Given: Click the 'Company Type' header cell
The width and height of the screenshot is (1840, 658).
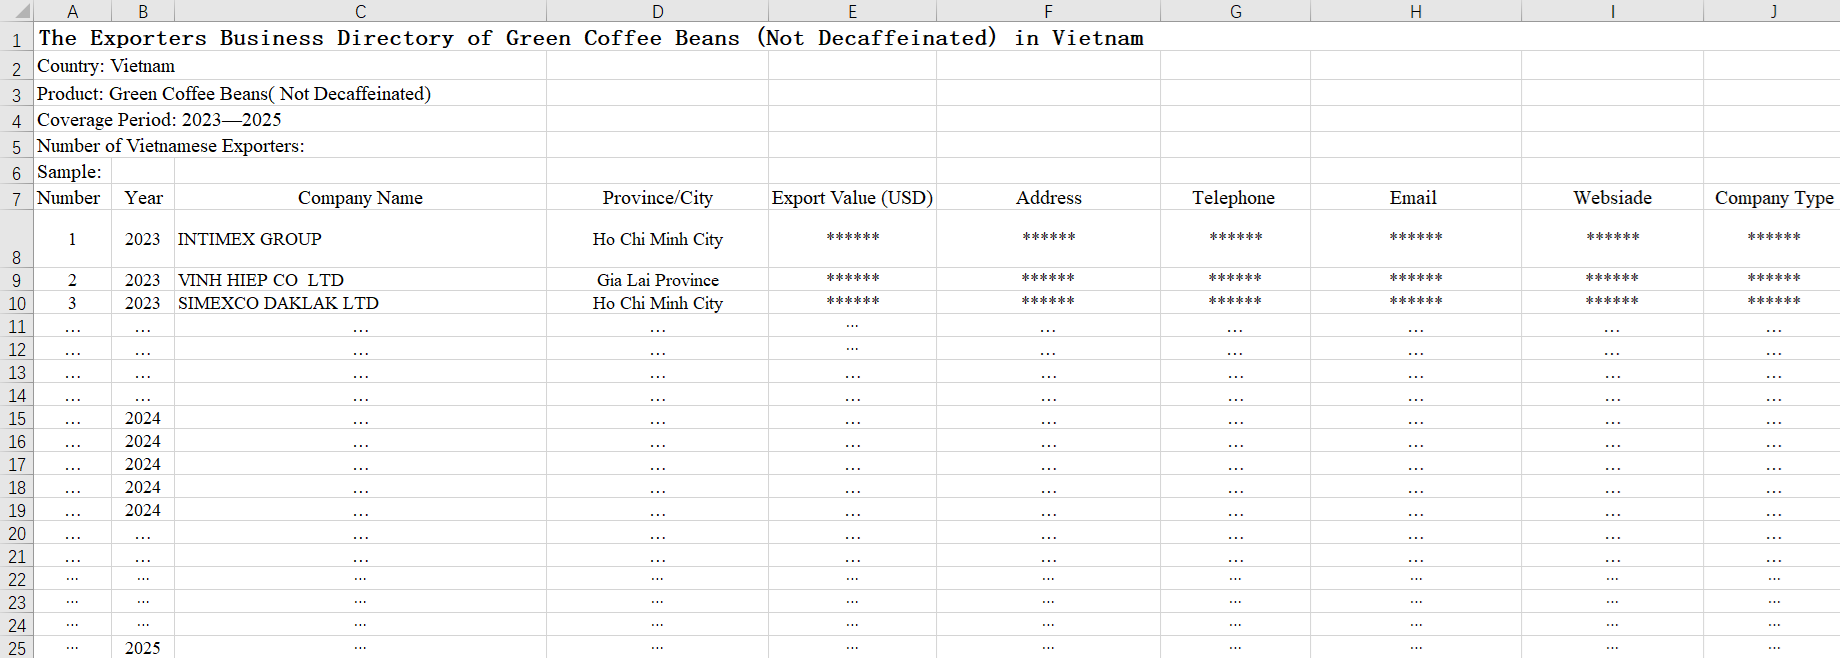Looking at the screenshot, I should 1773,198.
